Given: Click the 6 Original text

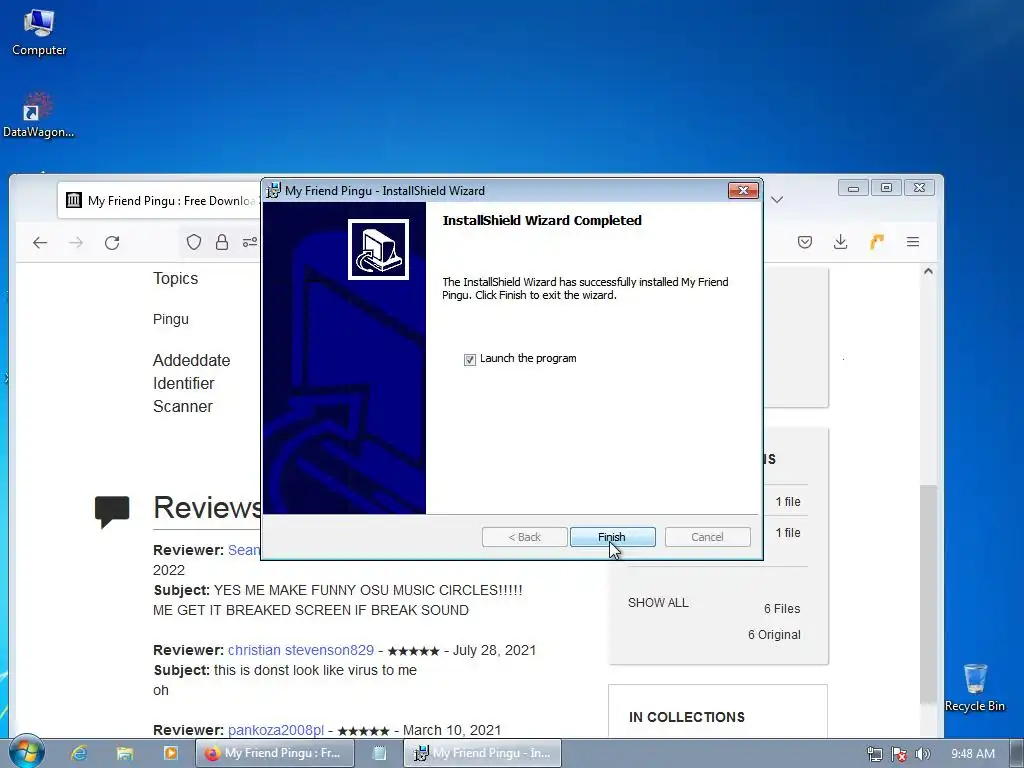Looking at the screenshot, I should tap(774, 635).
